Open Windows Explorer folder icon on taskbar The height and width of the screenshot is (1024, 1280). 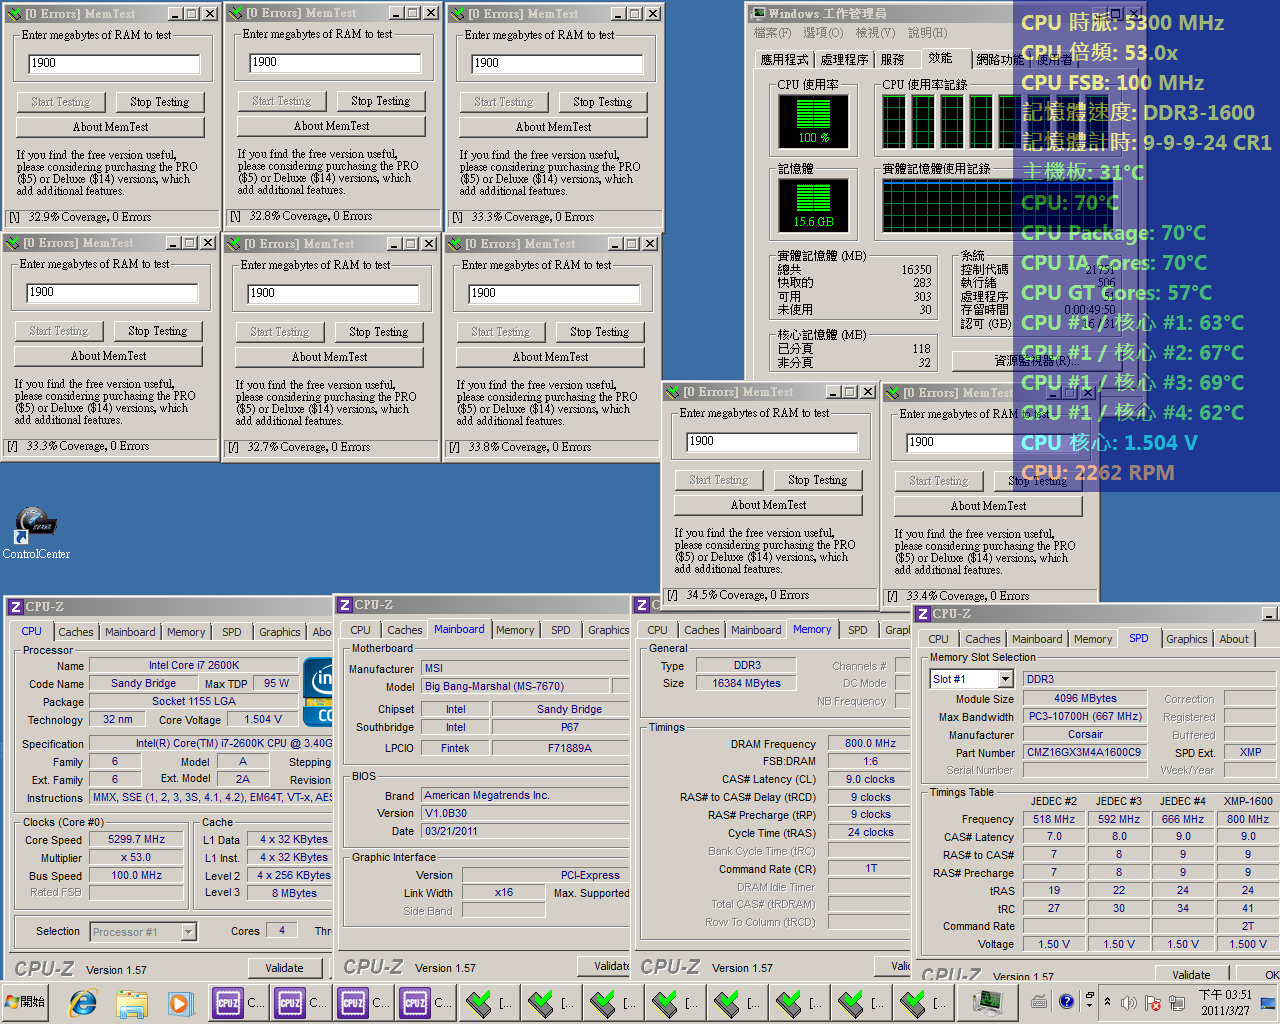(132, 1002)
